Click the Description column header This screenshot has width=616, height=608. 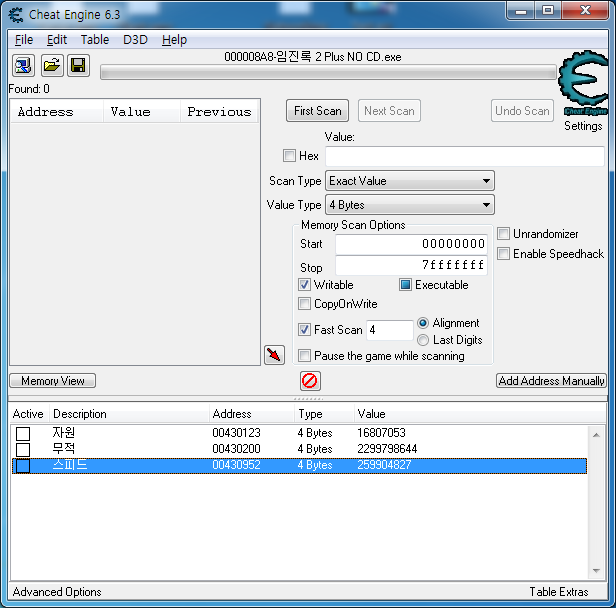[x=129, y=414]
